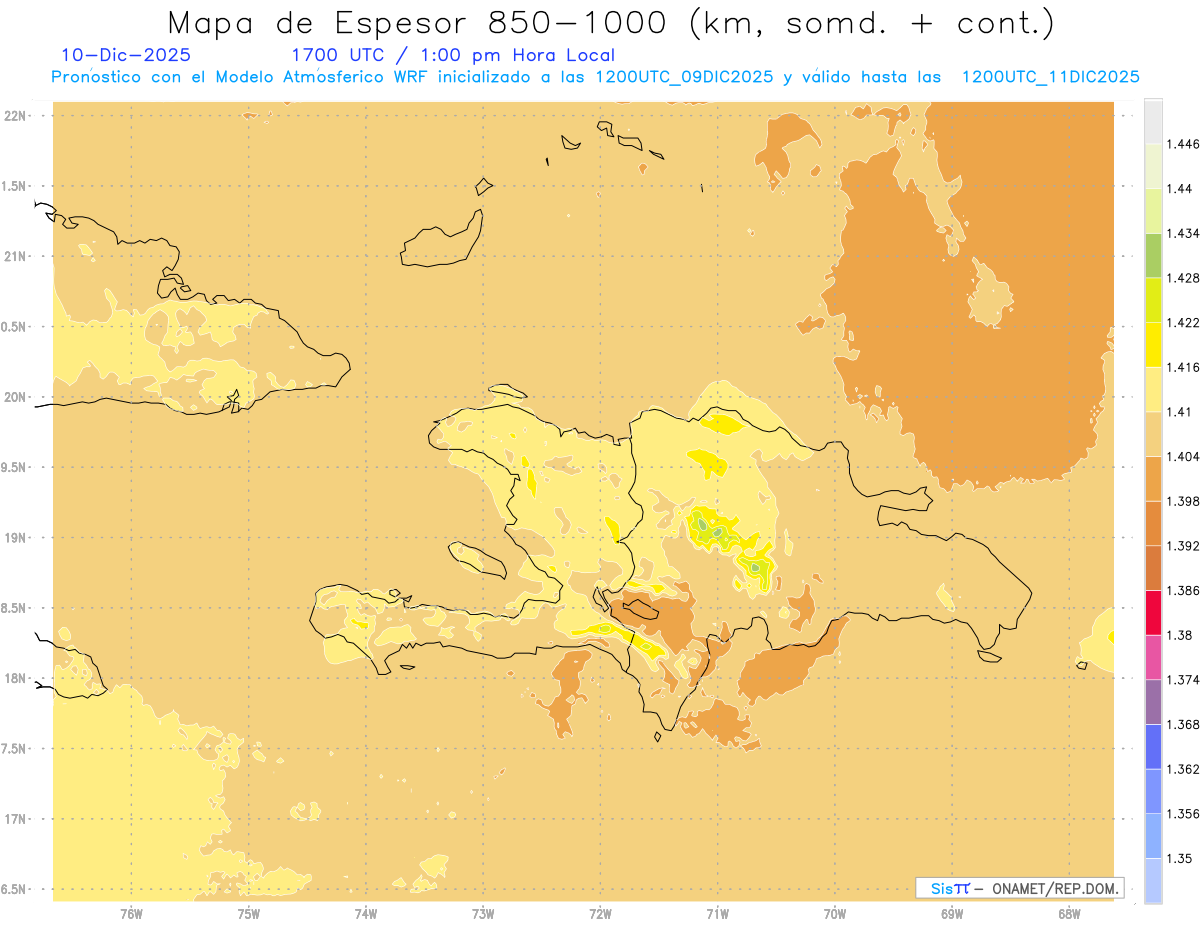Click longitude label '74W'
1200x927 pixels.
[x=365, y=914]
